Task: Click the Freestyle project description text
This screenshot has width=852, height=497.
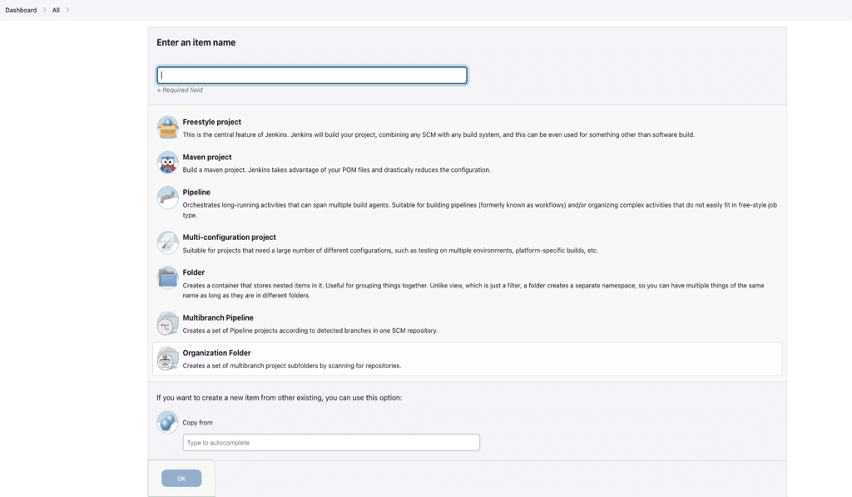Action: pyautogui.click(x=438, y=135)
